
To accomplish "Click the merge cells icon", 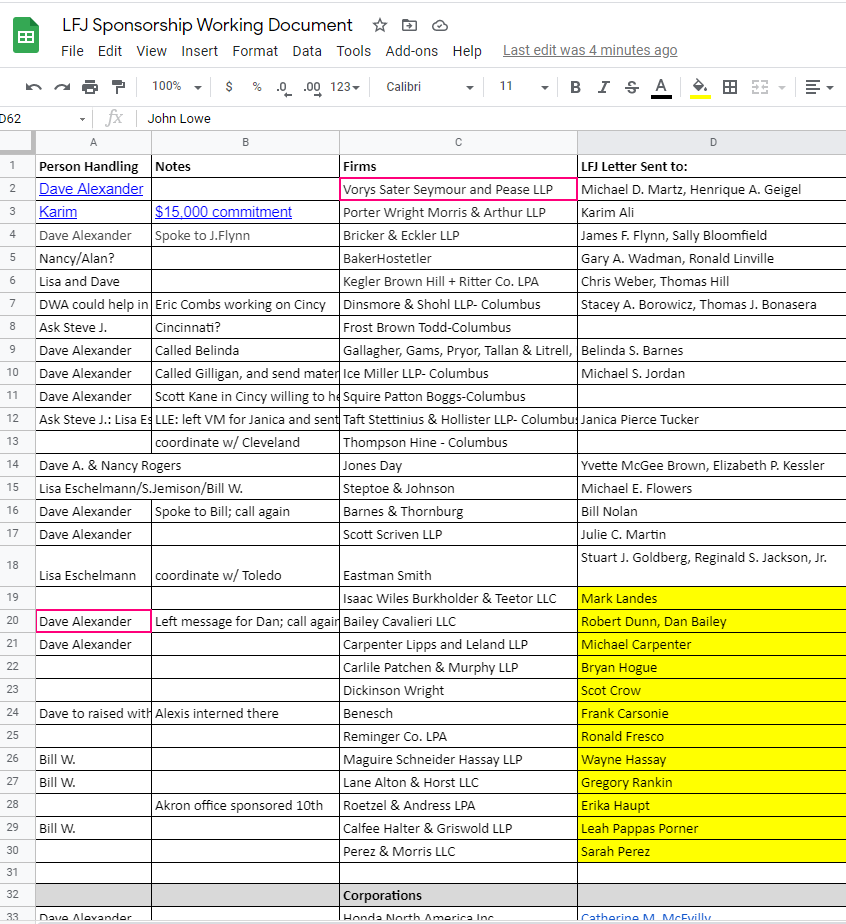I will tap(760, 87).
